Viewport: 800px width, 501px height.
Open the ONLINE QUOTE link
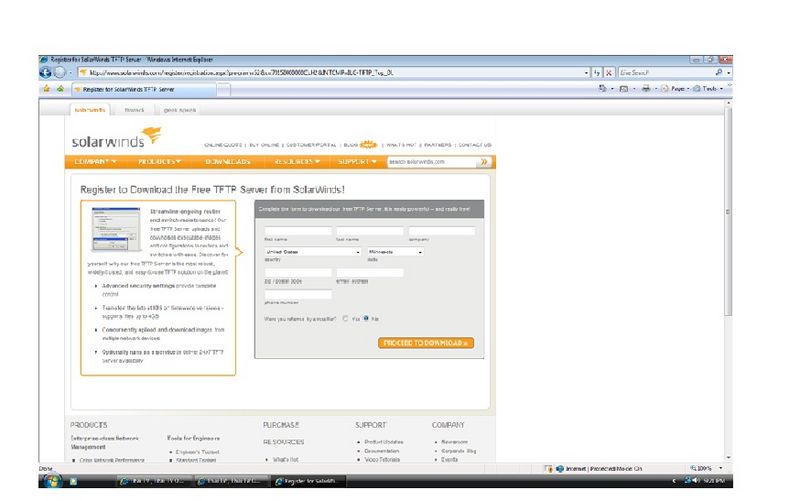pos(223,145)
